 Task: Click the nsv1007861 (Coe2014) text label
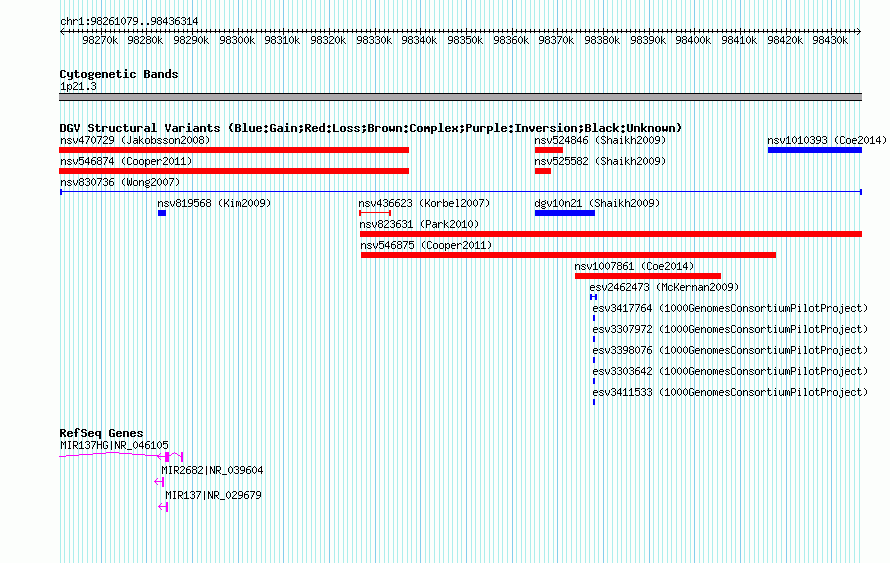[634, 266]
